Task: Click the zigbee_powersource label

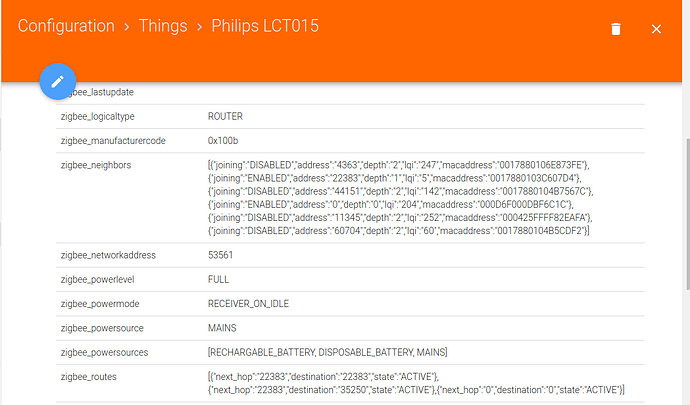Action: (x=102, y=328)
